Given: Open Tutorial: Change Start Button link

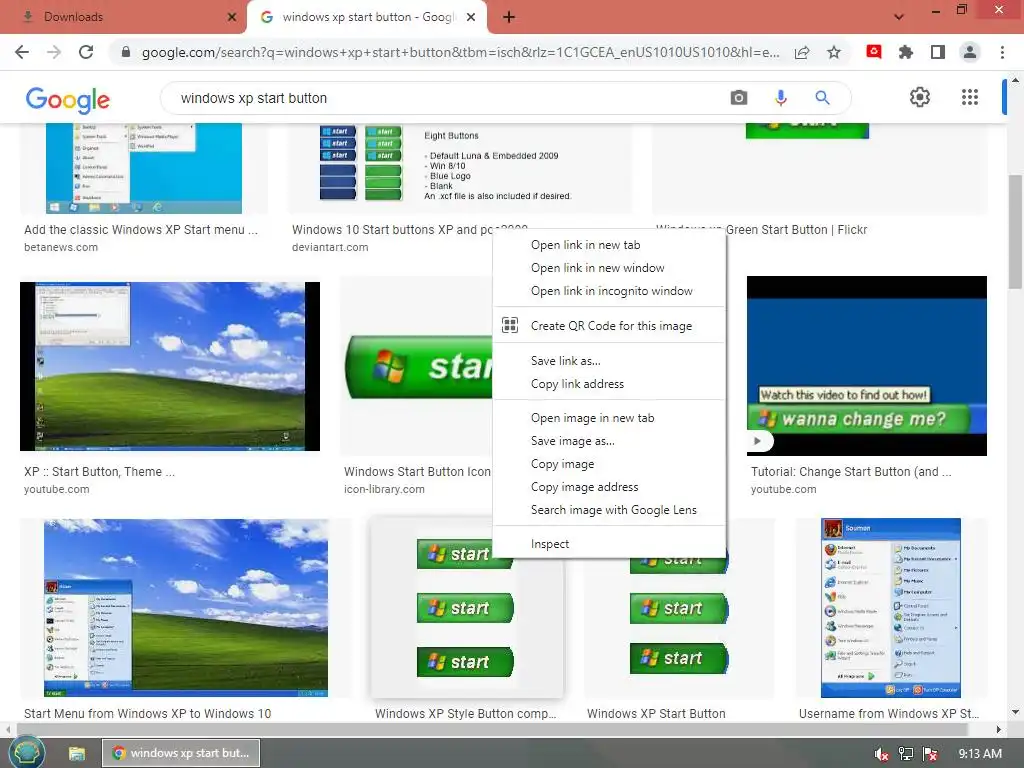Looking at the screenshot, I should coord(851,472).
